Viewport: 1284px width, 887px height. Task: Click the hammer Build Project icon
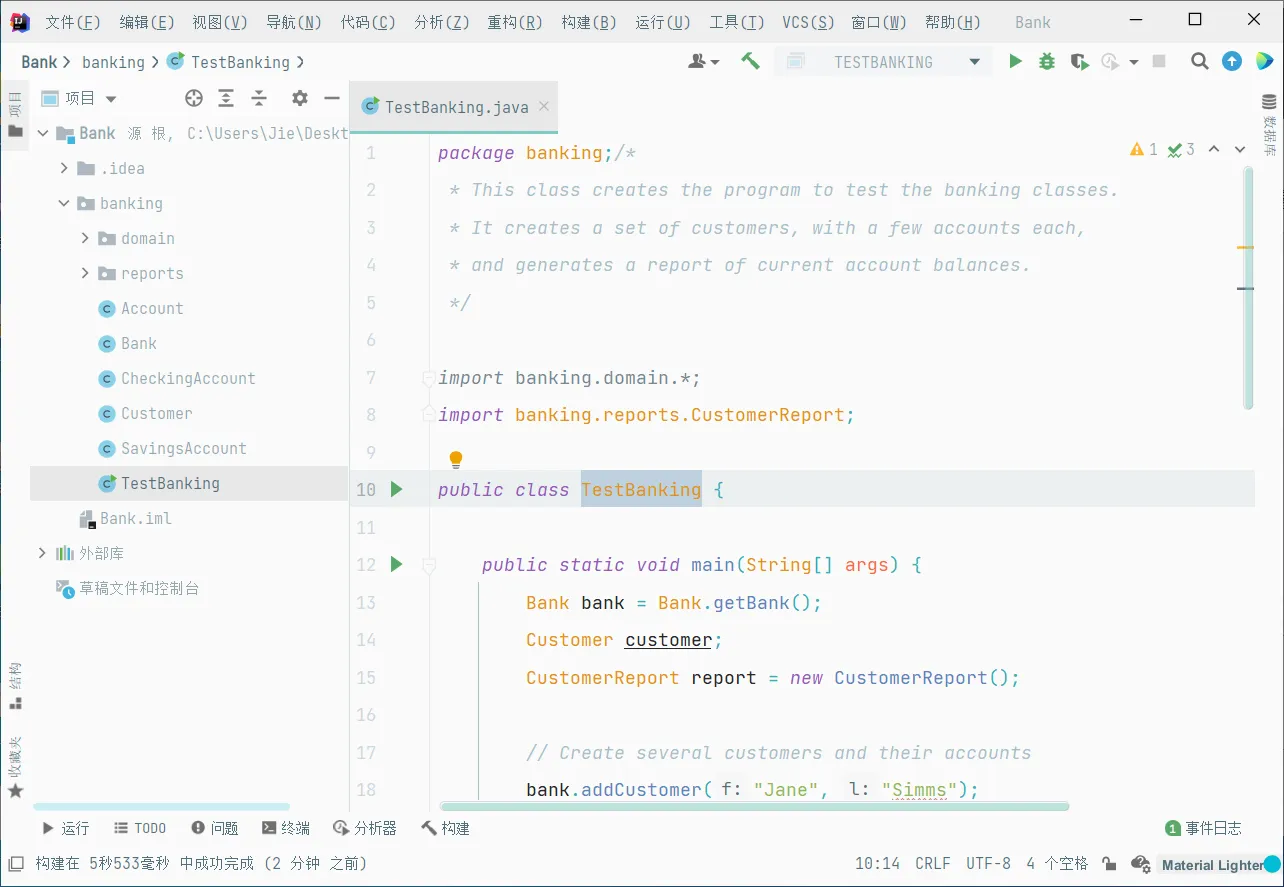[x=750, y=62]
